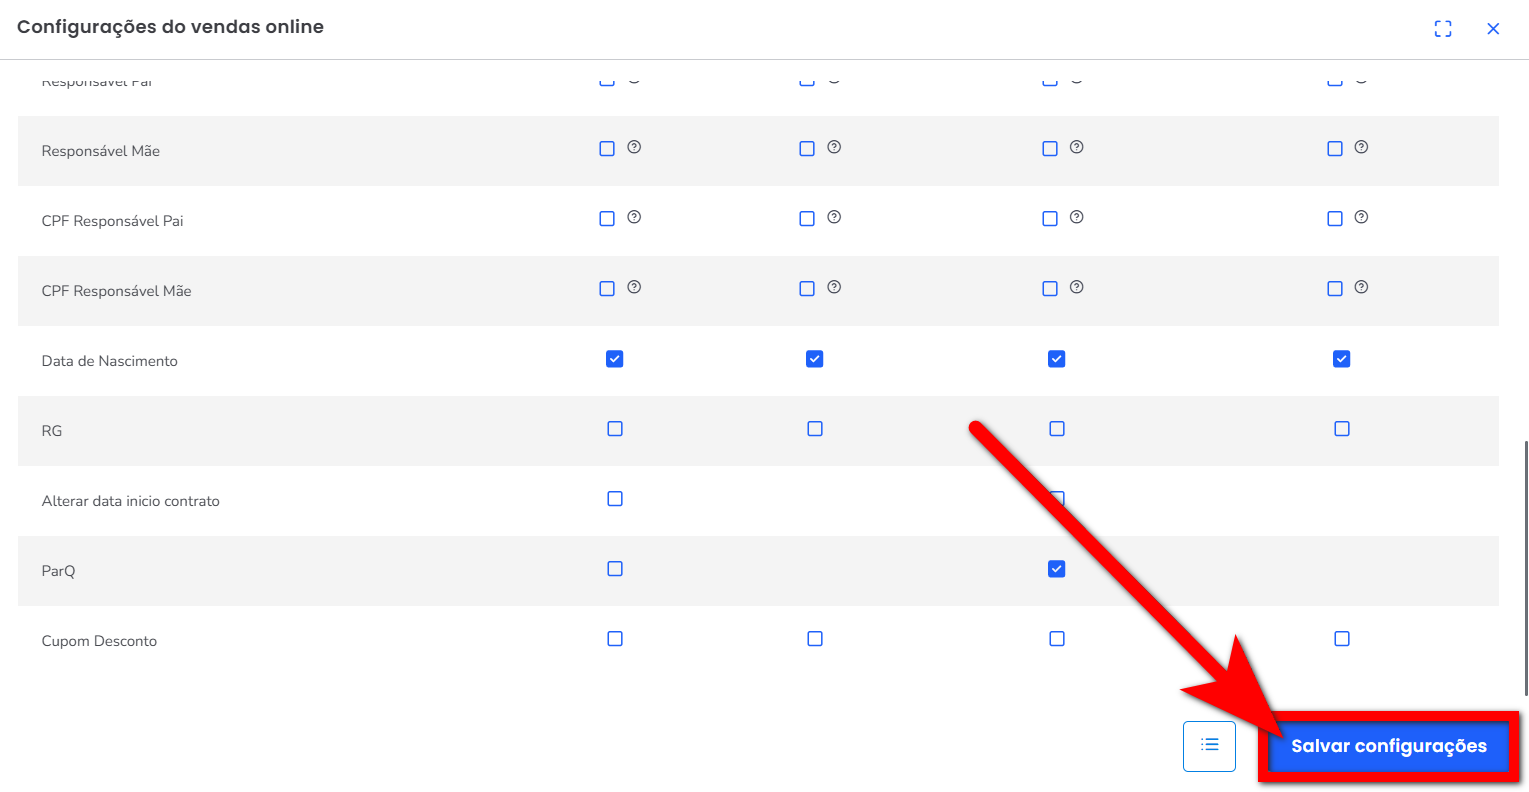Click the list icon button beside Salvar configurações
This screenshot has height=792, width=1529.
point(1209,746)
